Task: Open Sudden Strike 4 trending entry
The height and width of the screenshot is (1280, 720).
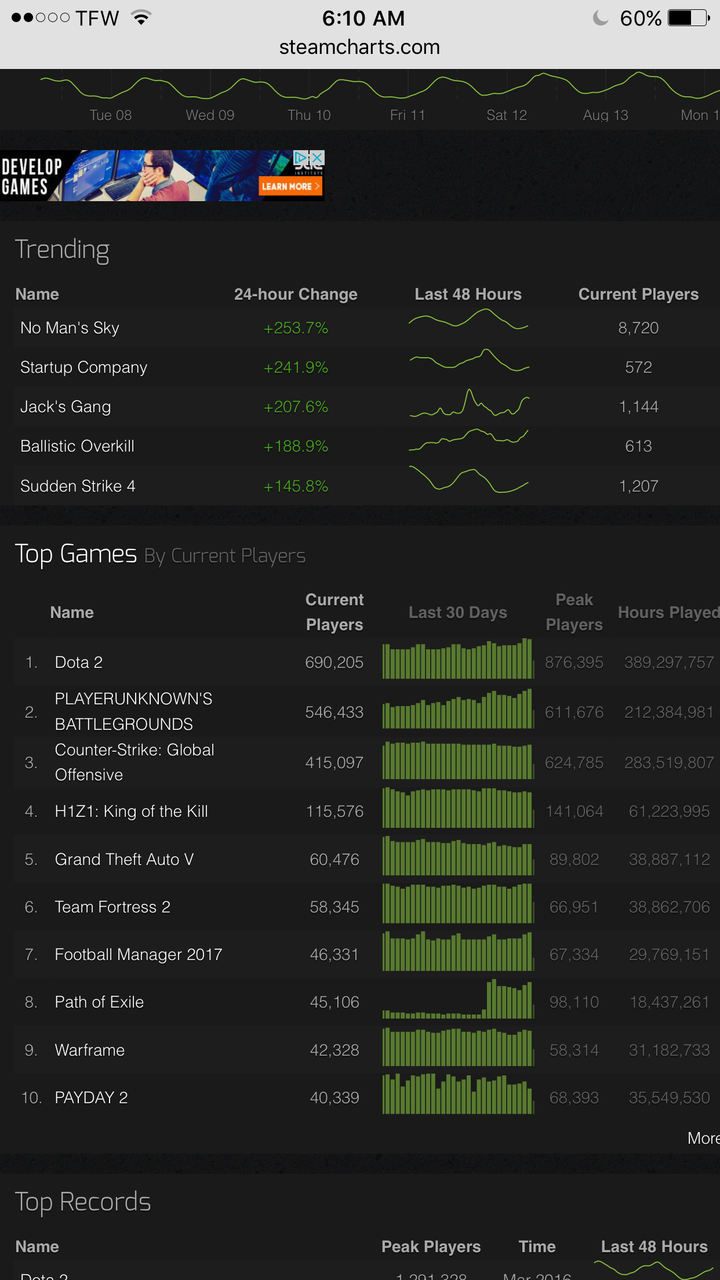Action: (x=78, y=486)
